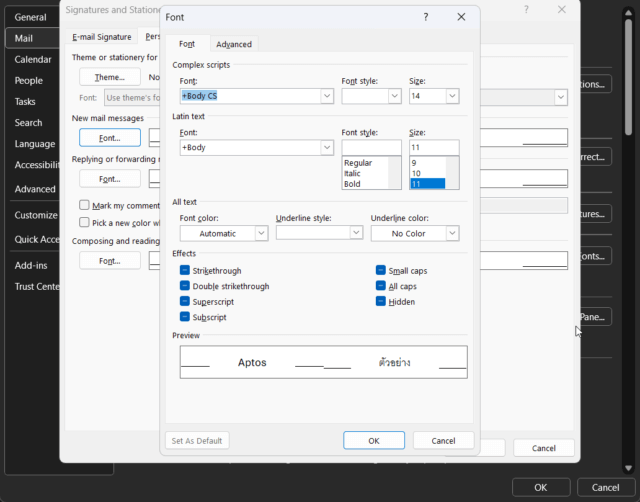Select People in Outlook Options sidebar
The image size is (640, 502).
coord(29,81)
